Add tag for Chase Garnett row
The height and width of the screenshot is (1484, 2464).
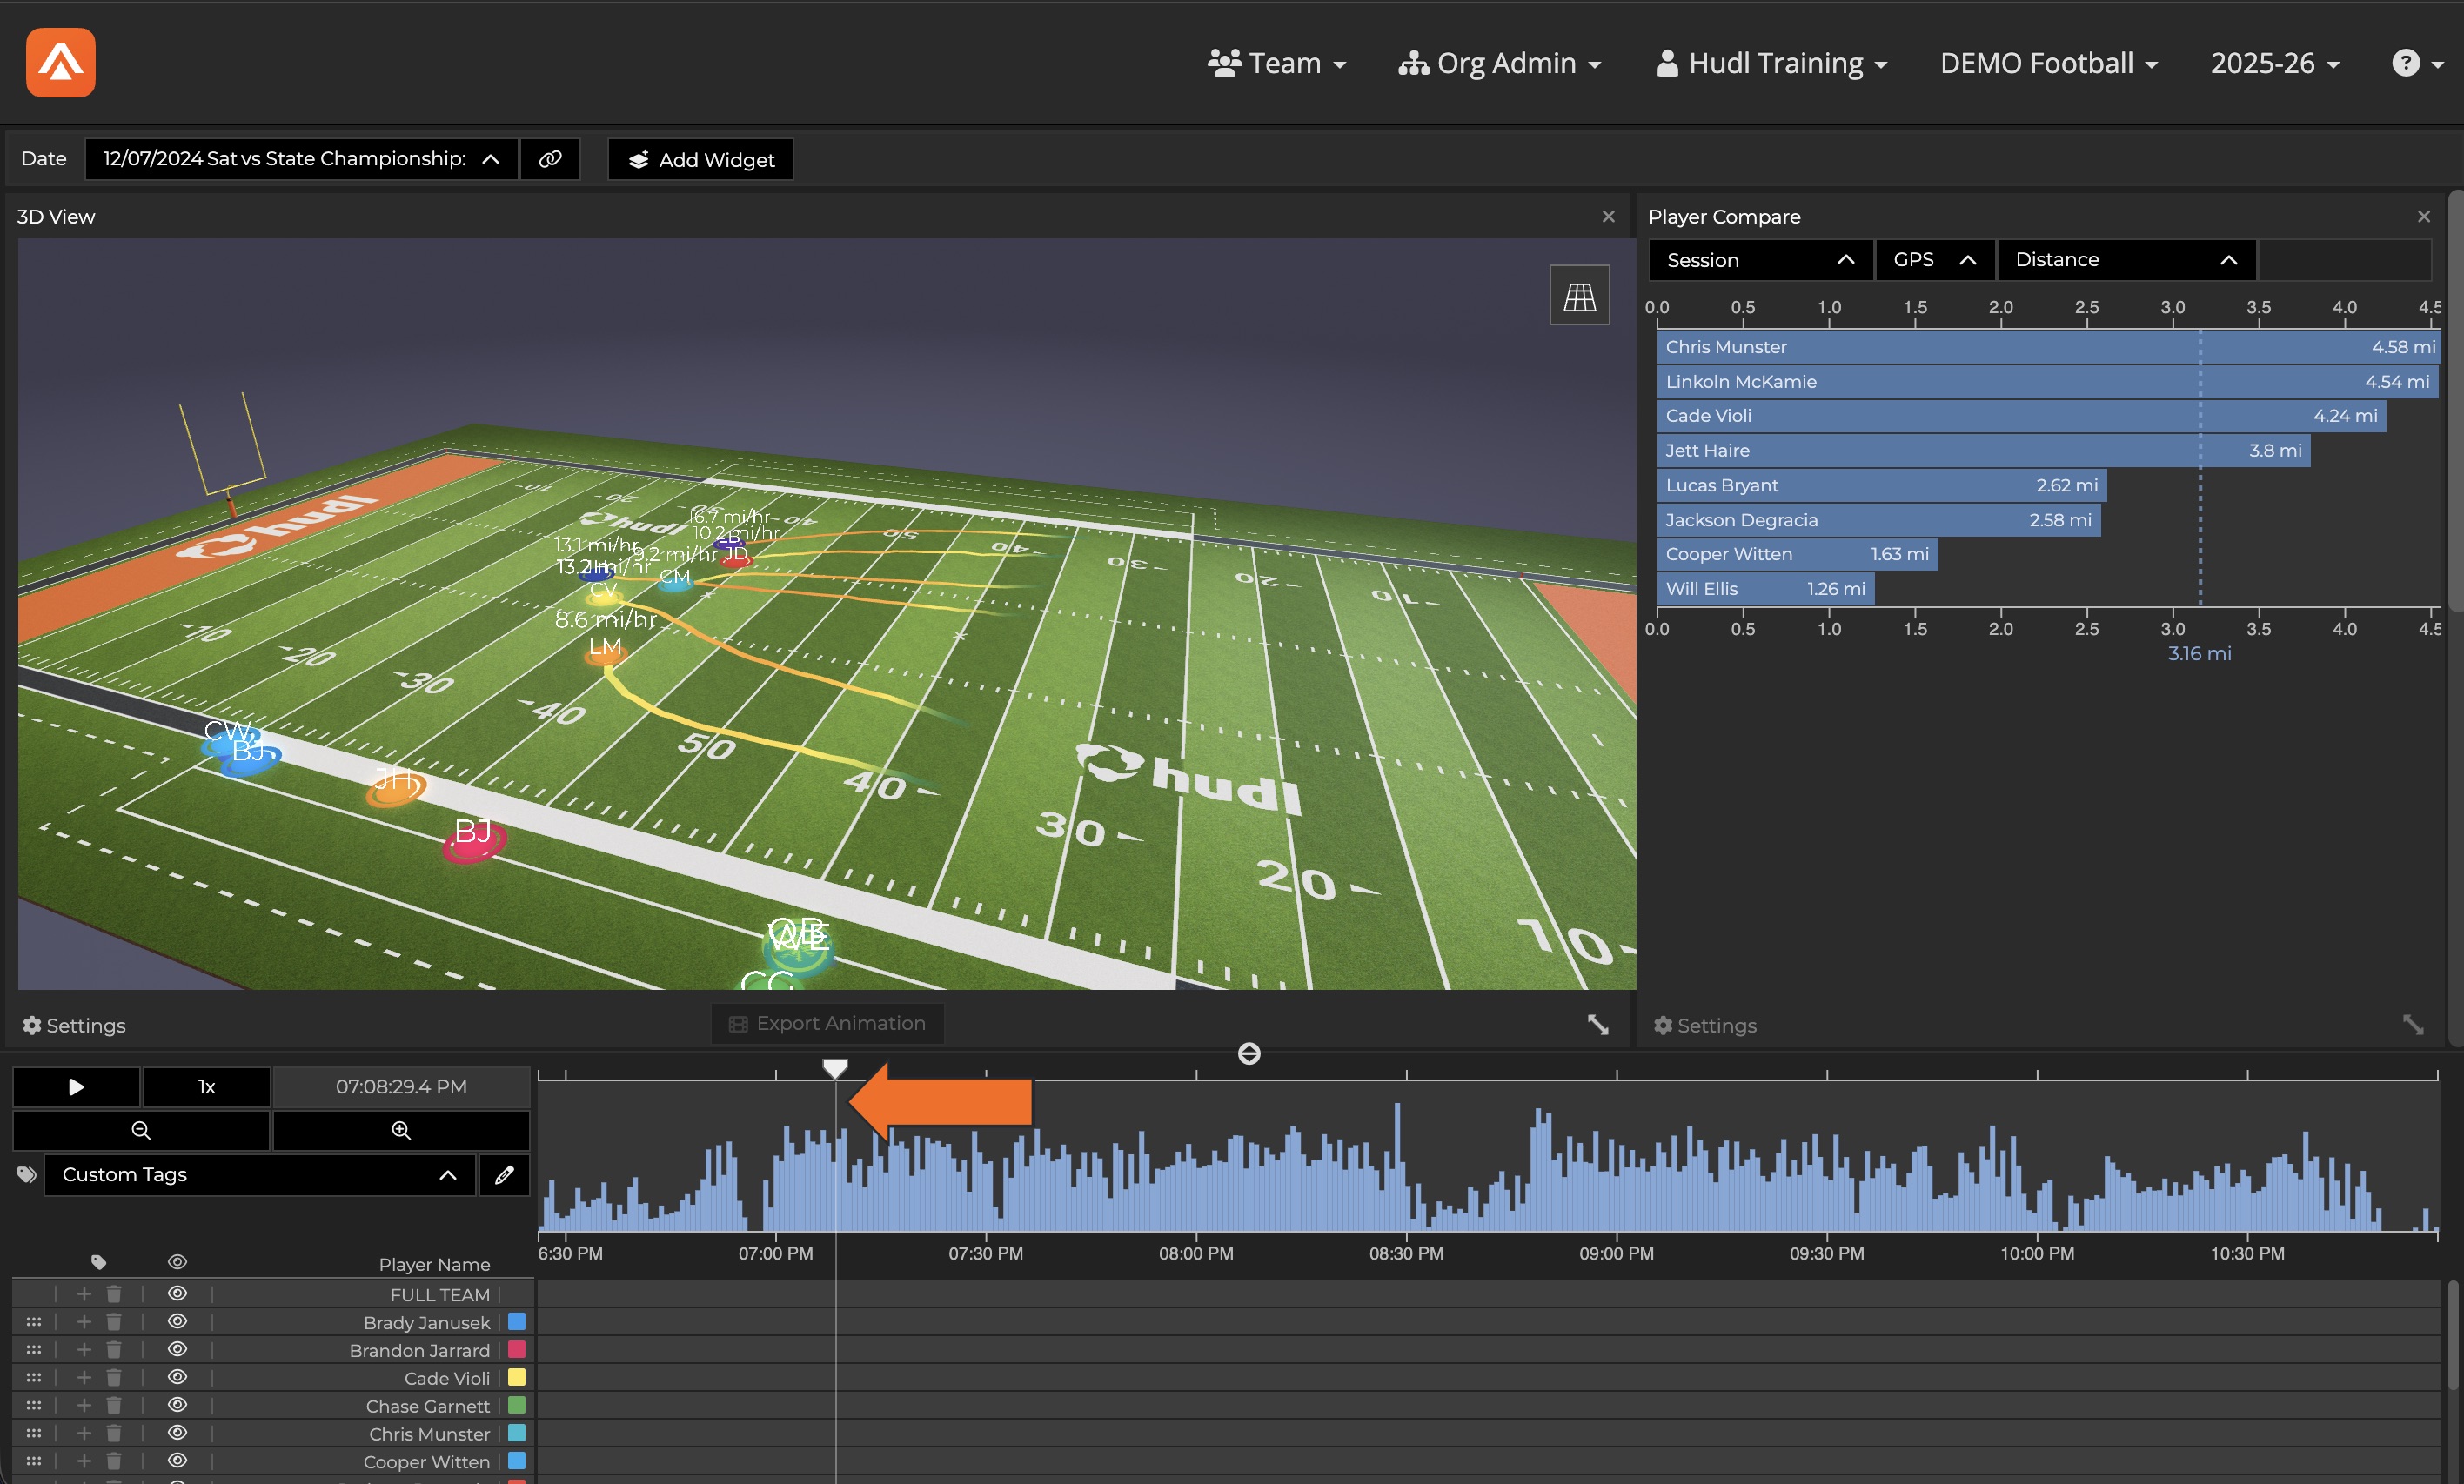point(84,1406)
